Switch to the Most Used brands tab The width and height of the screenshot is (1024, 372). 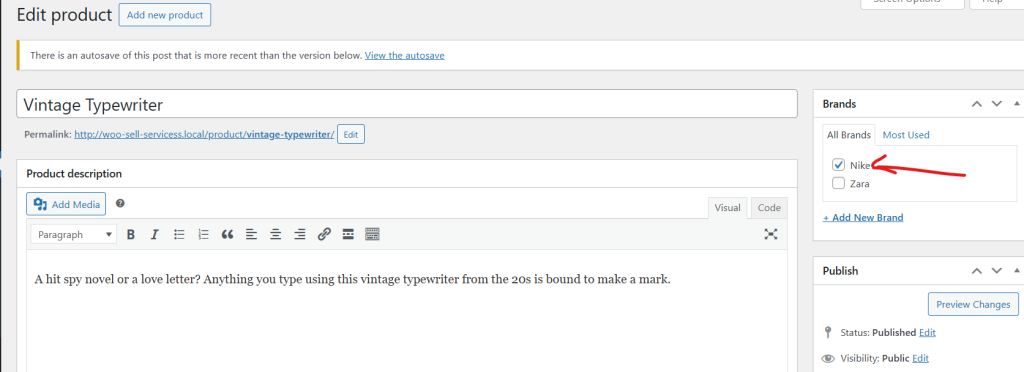(x=906, y=135)
